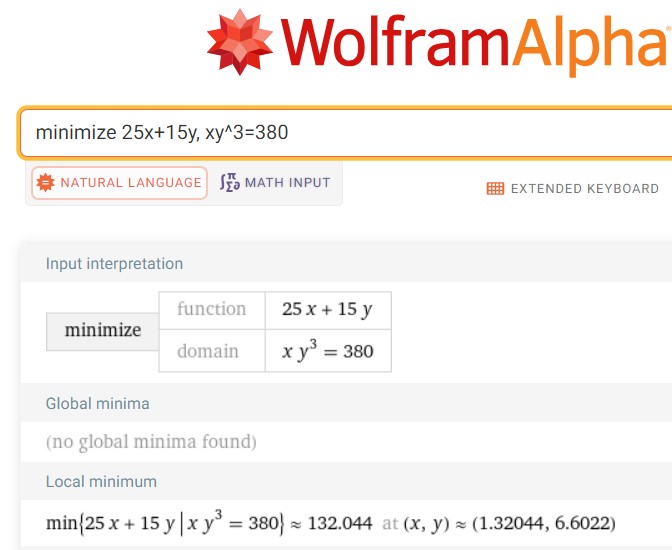Switch to Math Input mode
The width and height of the screenshot is (672, 550).
(x=275, y=183)
